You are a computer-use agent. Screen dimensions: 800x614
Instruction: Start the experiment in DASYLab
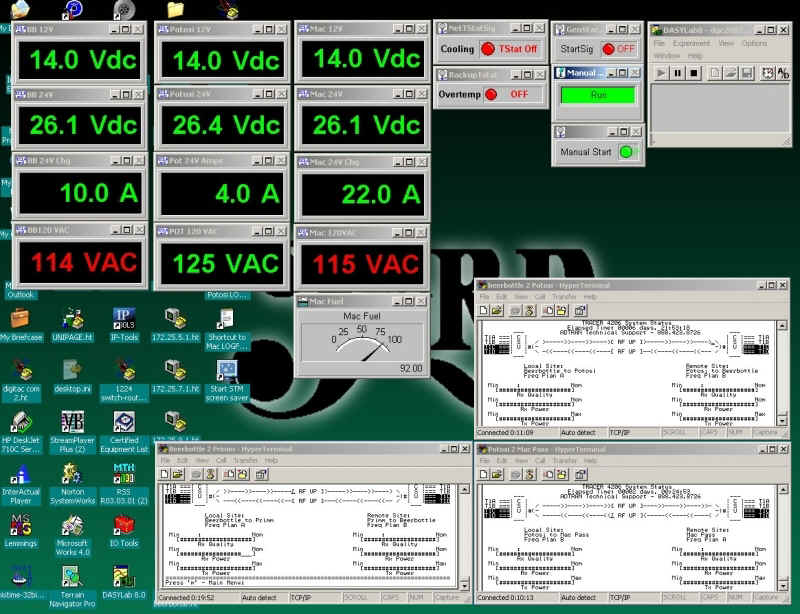660,73
